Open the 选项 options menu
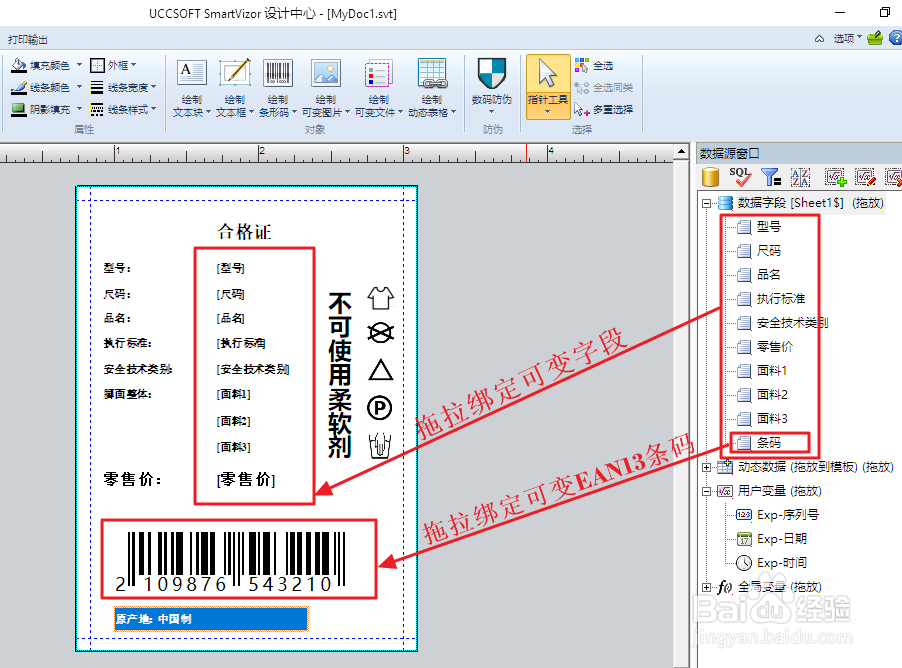Screen dimensions: 902x668 click(x=847, y=39)
